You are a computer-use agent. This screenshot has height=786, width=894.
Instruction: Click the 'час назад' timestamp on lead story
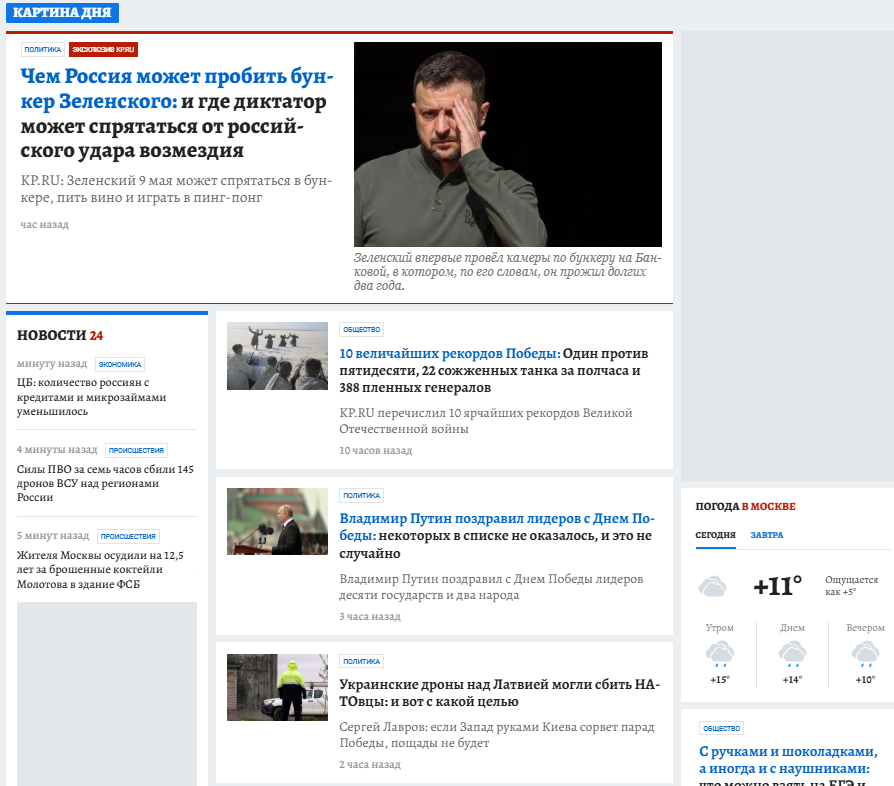44,225
